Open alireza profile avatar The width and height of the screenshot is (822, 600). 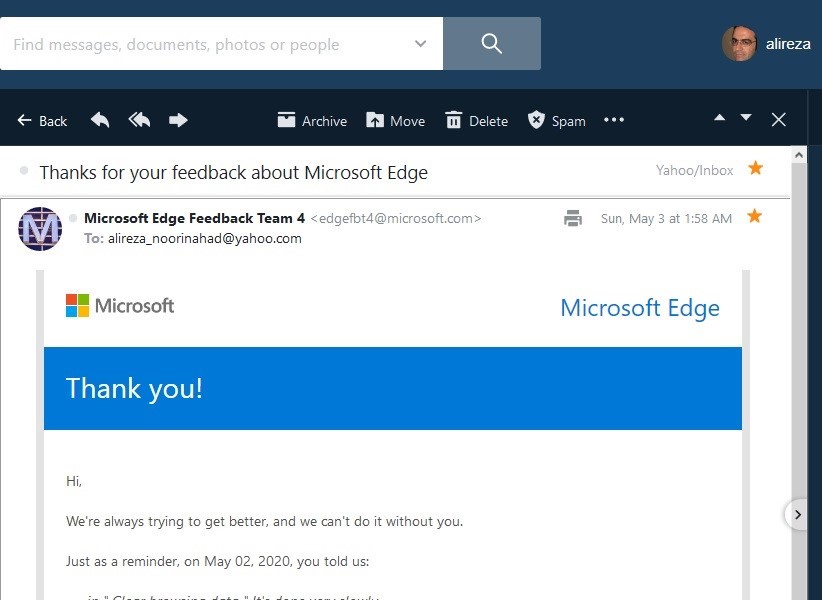[x=739, y=43]
